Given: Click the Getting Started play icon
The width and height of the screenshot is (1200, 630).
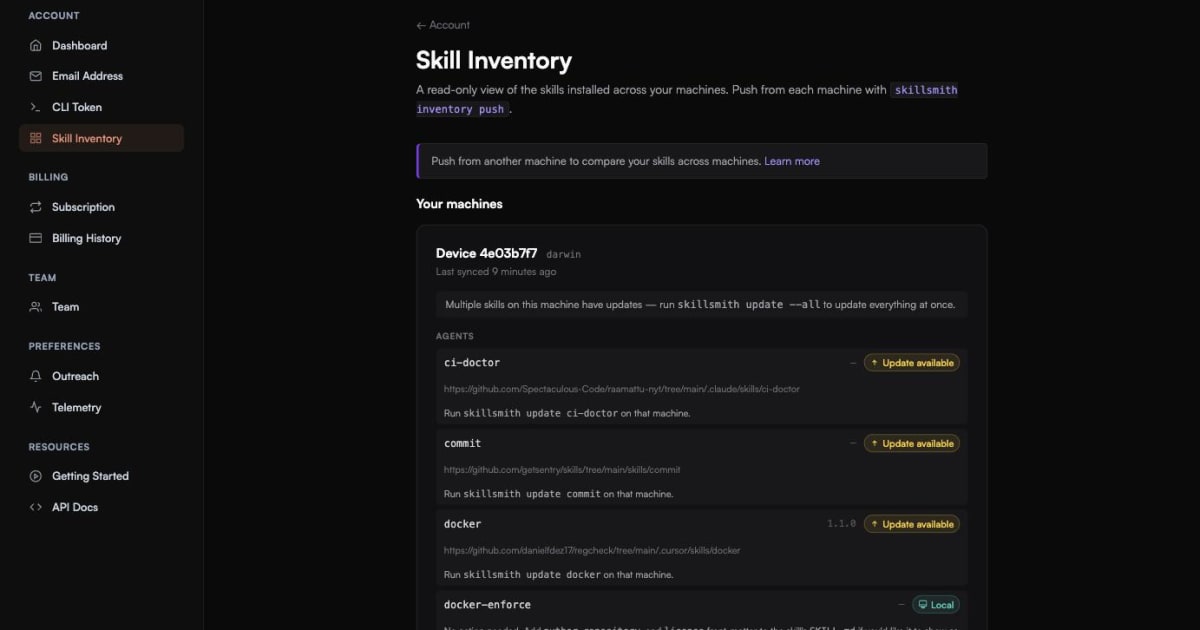Looking at the screenshot, I should pyautogui.click(x=36, y=476).
